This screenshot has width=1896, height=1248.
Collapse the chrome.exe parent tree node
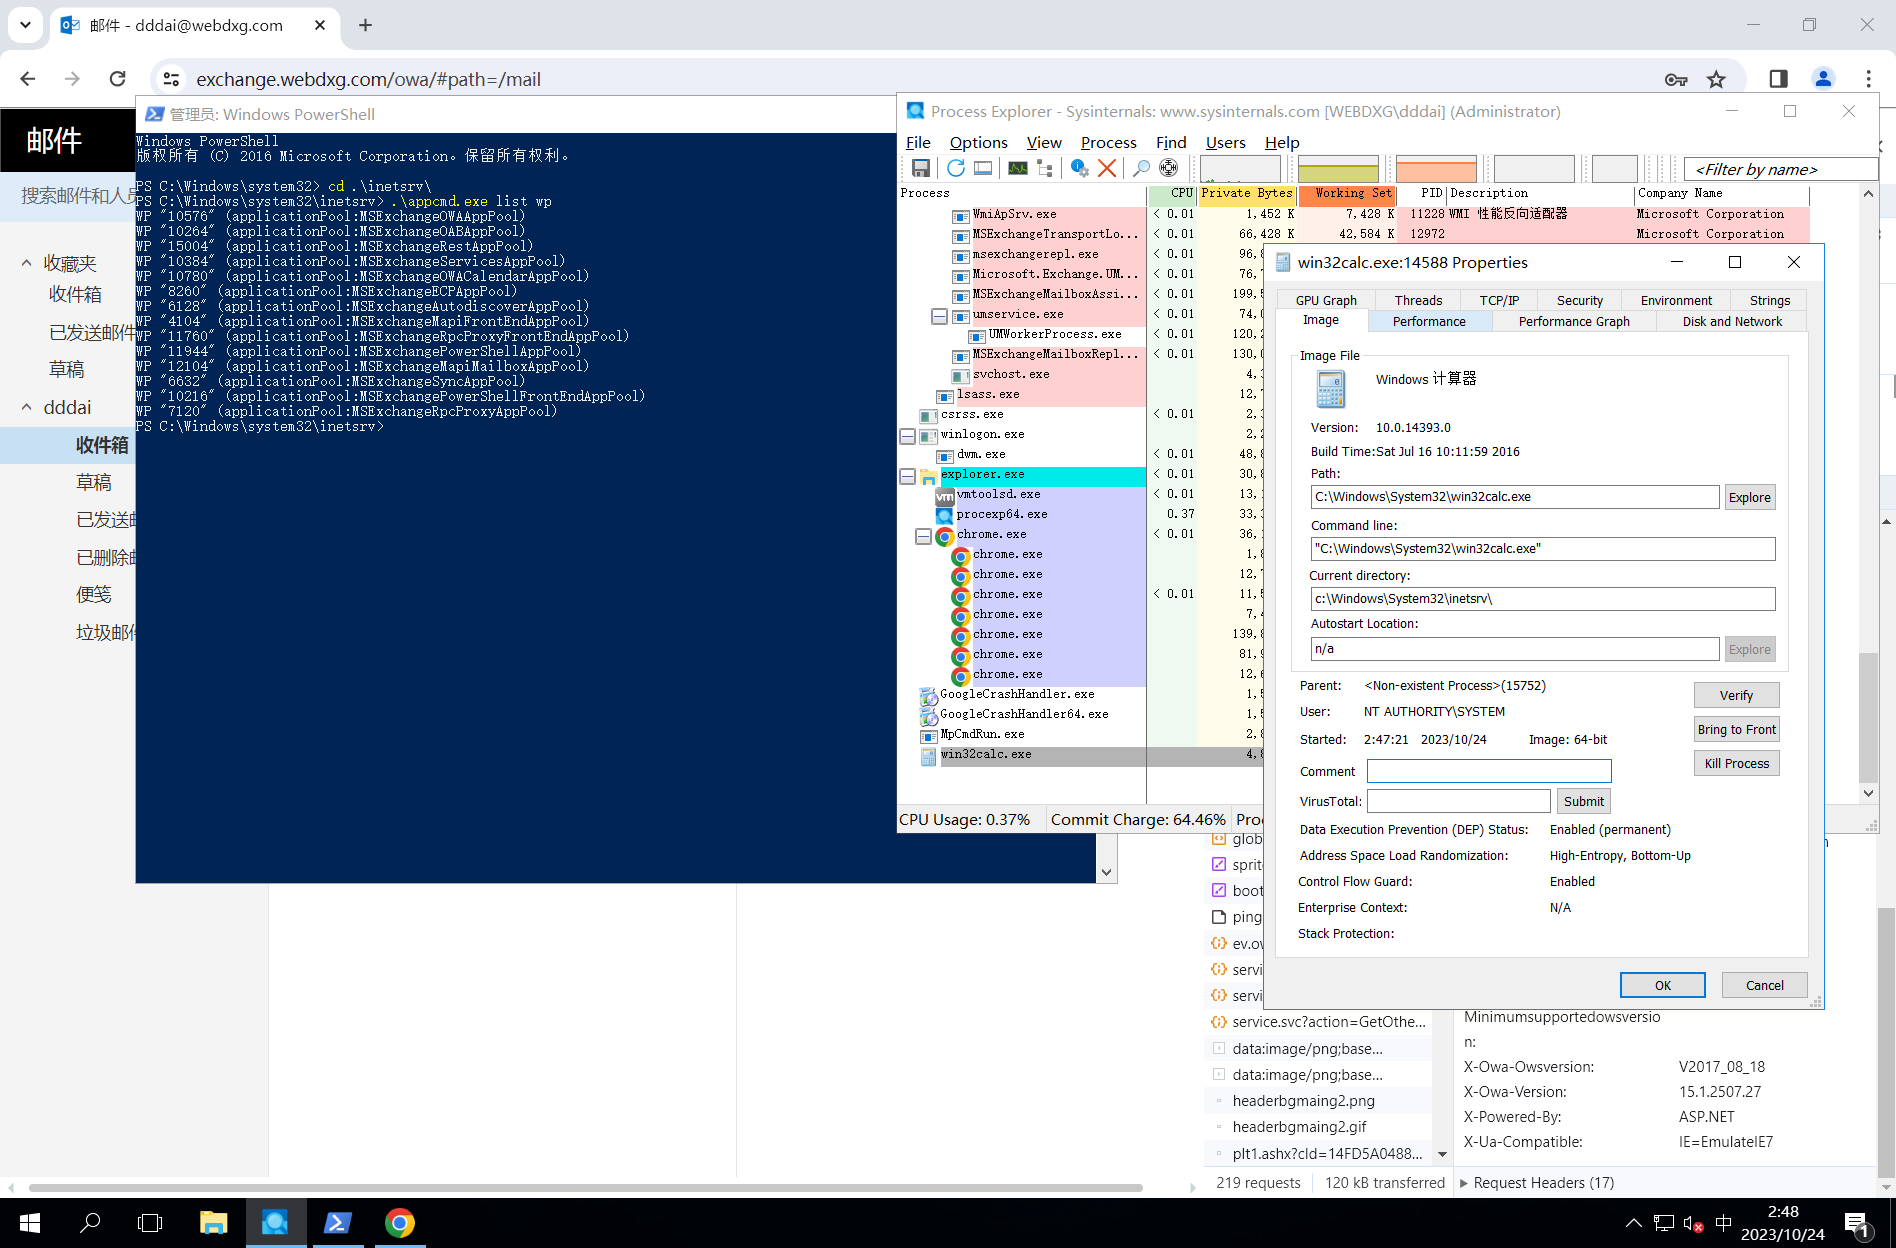point(923,535)
